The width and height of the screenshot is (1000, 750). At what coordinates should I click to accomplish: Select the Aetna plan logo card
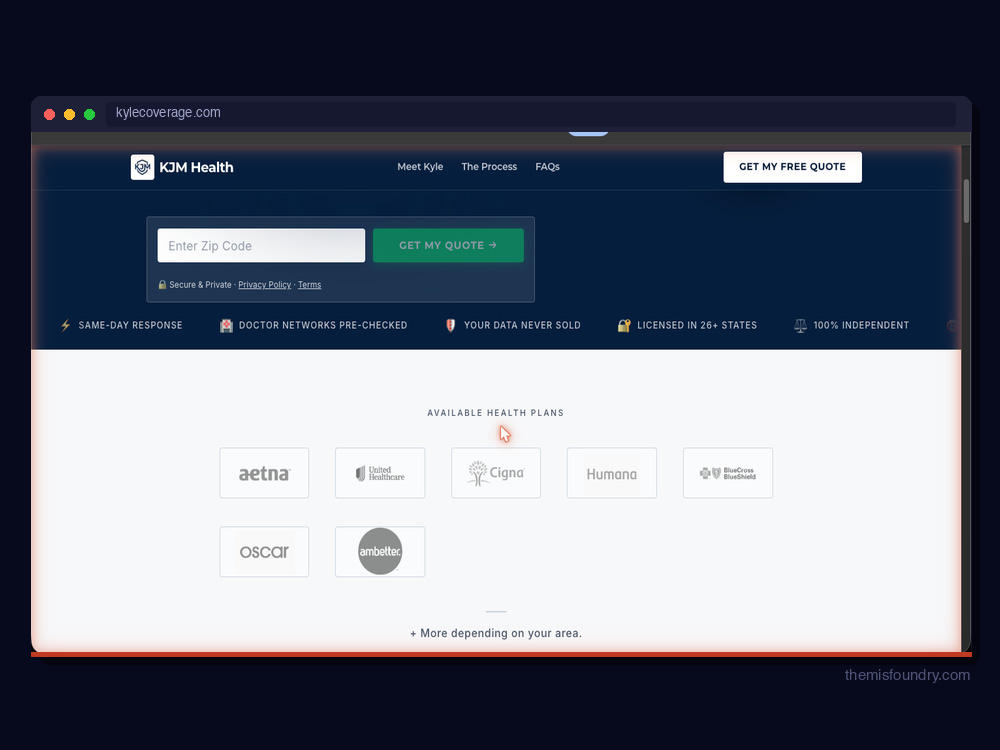pos(264,473)
